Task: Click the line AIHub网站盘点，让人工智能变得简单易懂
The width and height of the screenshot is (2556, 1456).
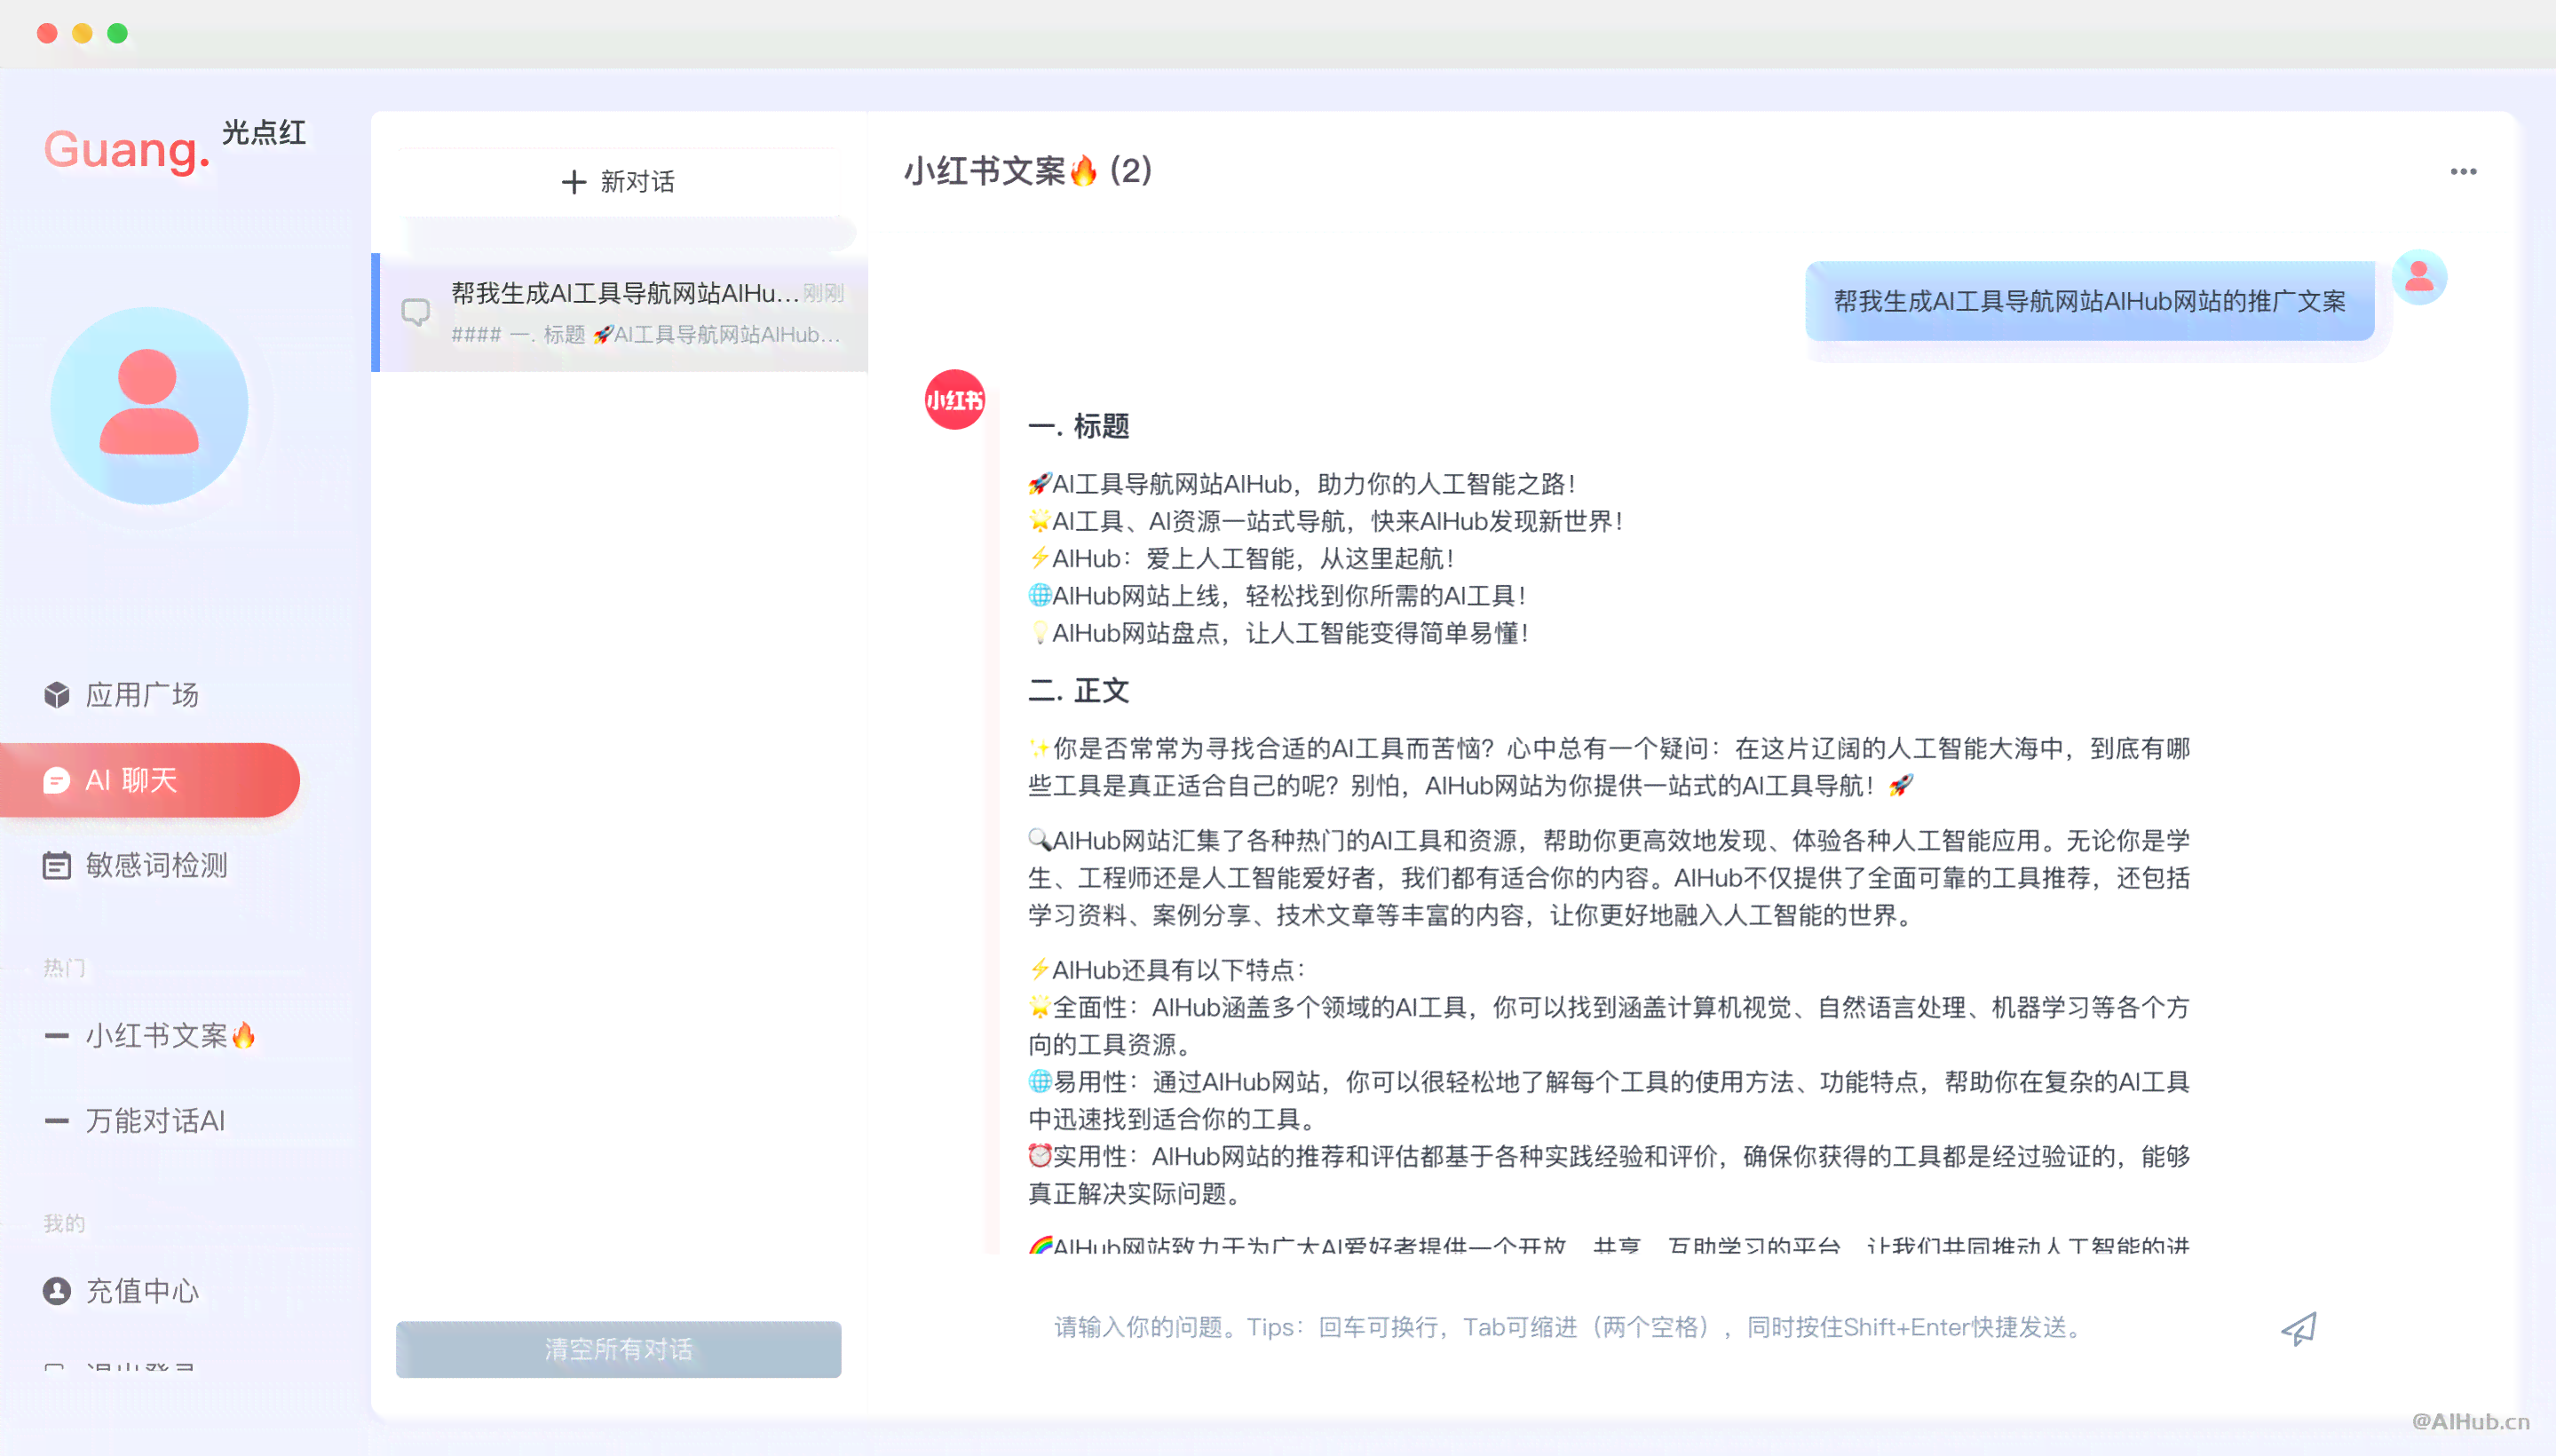Action: pyautogui.click(x=1278, y=633)
